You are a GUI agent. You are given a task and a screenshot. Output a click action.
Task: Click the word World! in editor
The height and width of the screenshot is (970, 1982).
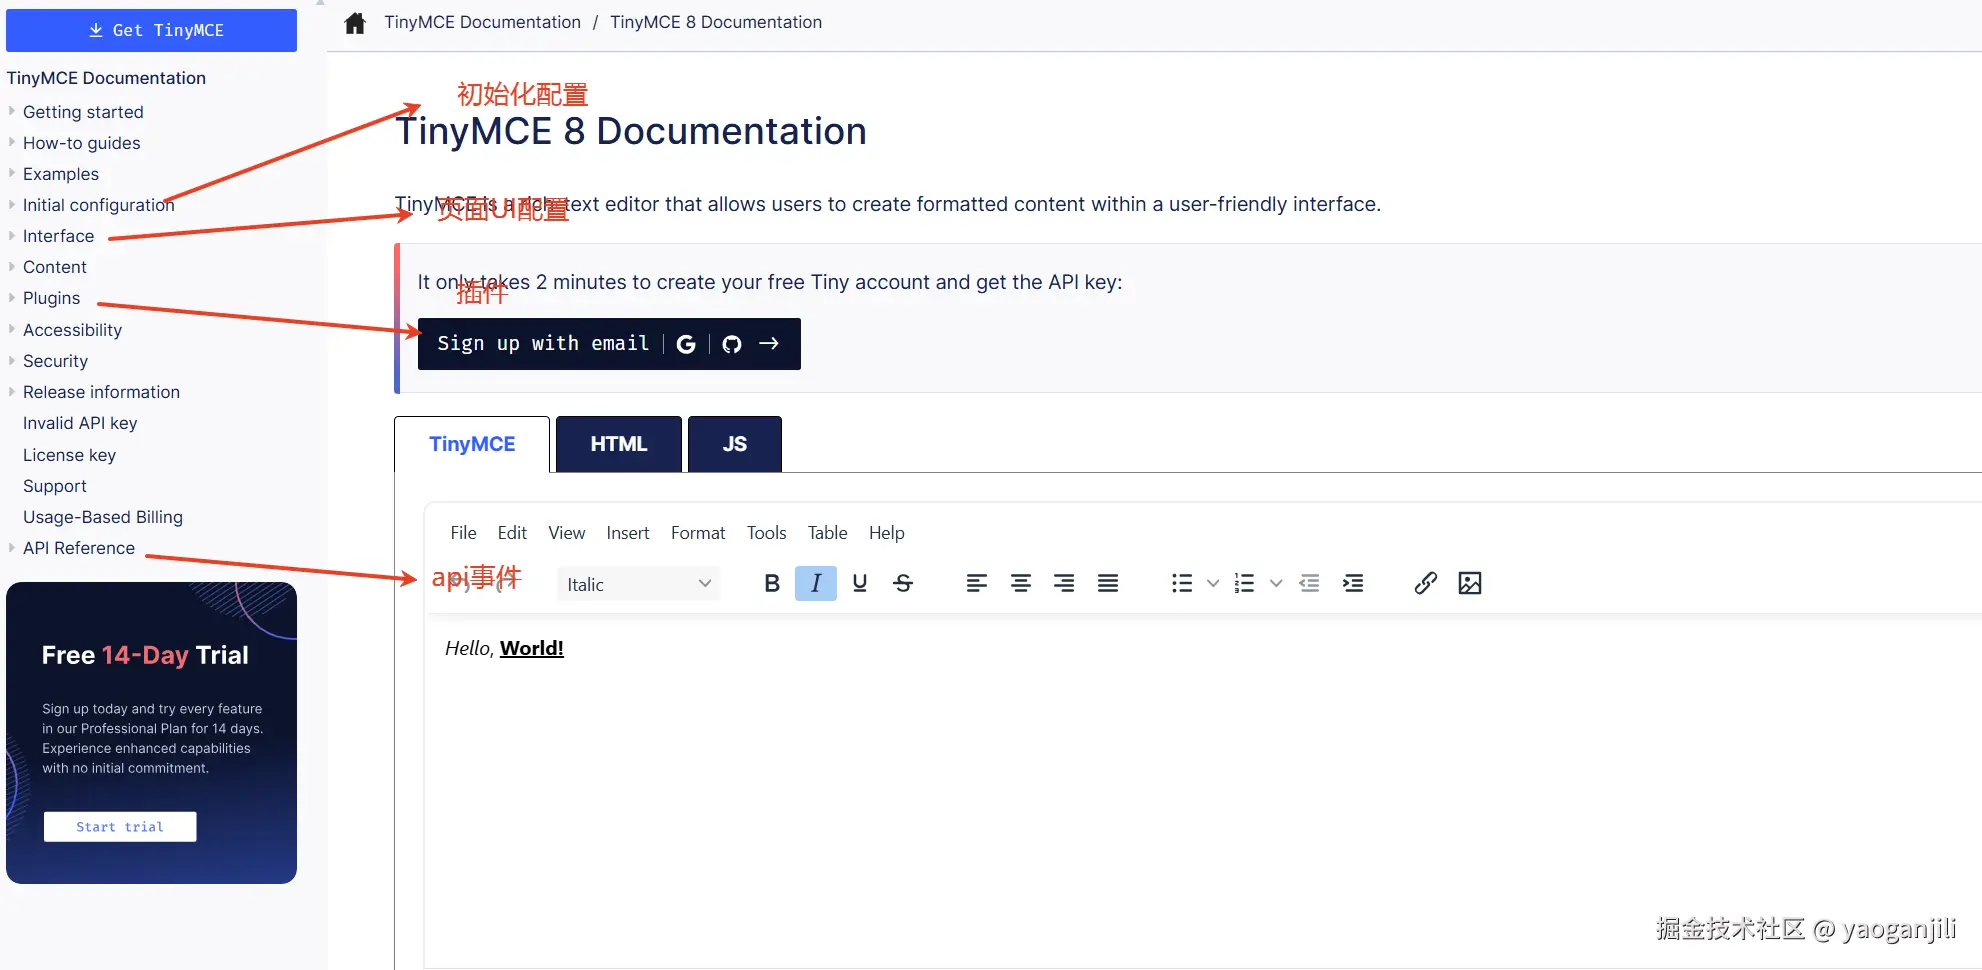(x=532, y=648)
